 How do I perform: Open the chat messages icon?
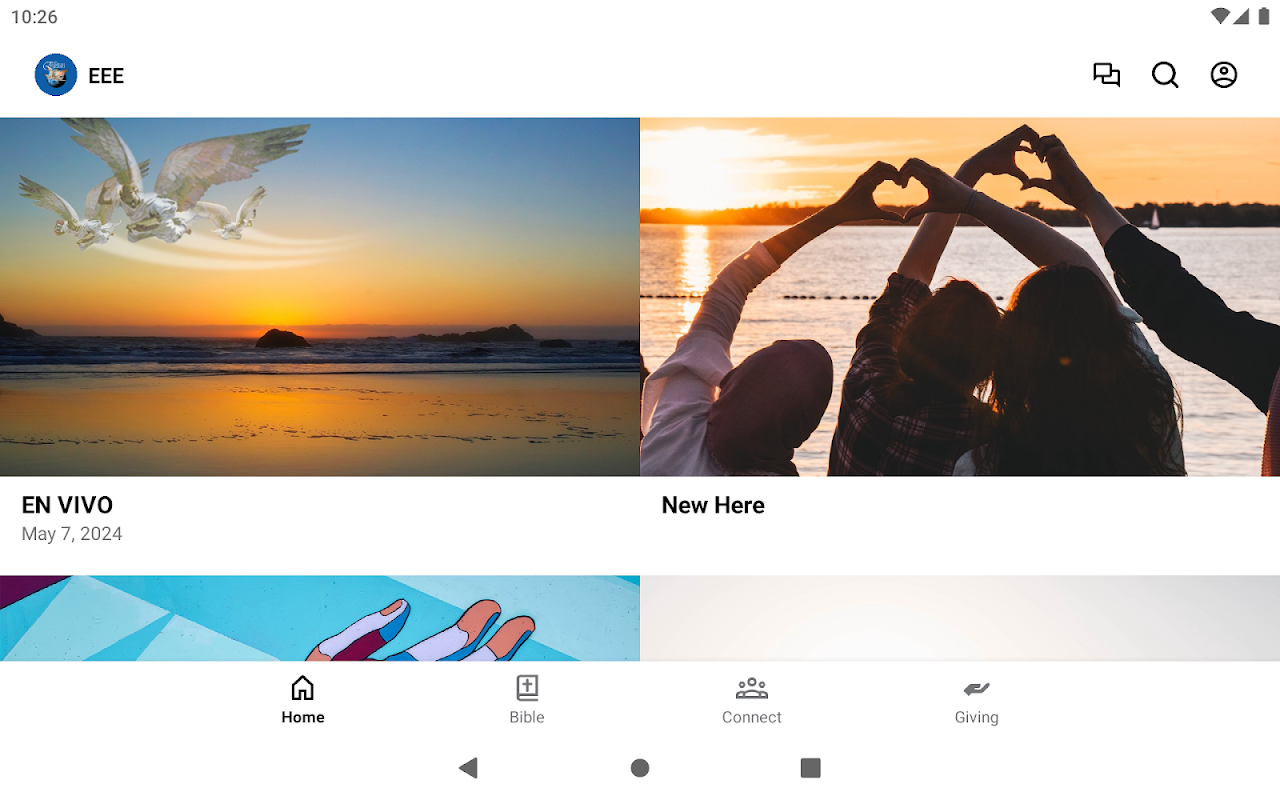[1106, 75]
